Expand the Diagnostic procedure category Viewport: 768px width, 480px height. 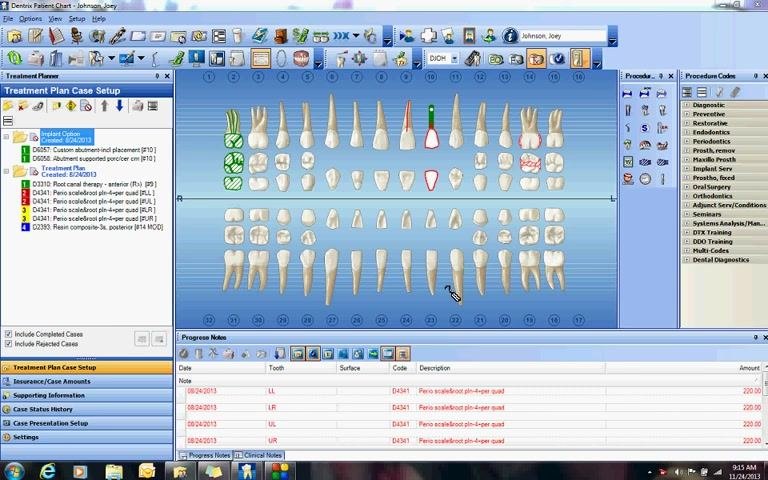click(687, 105)
